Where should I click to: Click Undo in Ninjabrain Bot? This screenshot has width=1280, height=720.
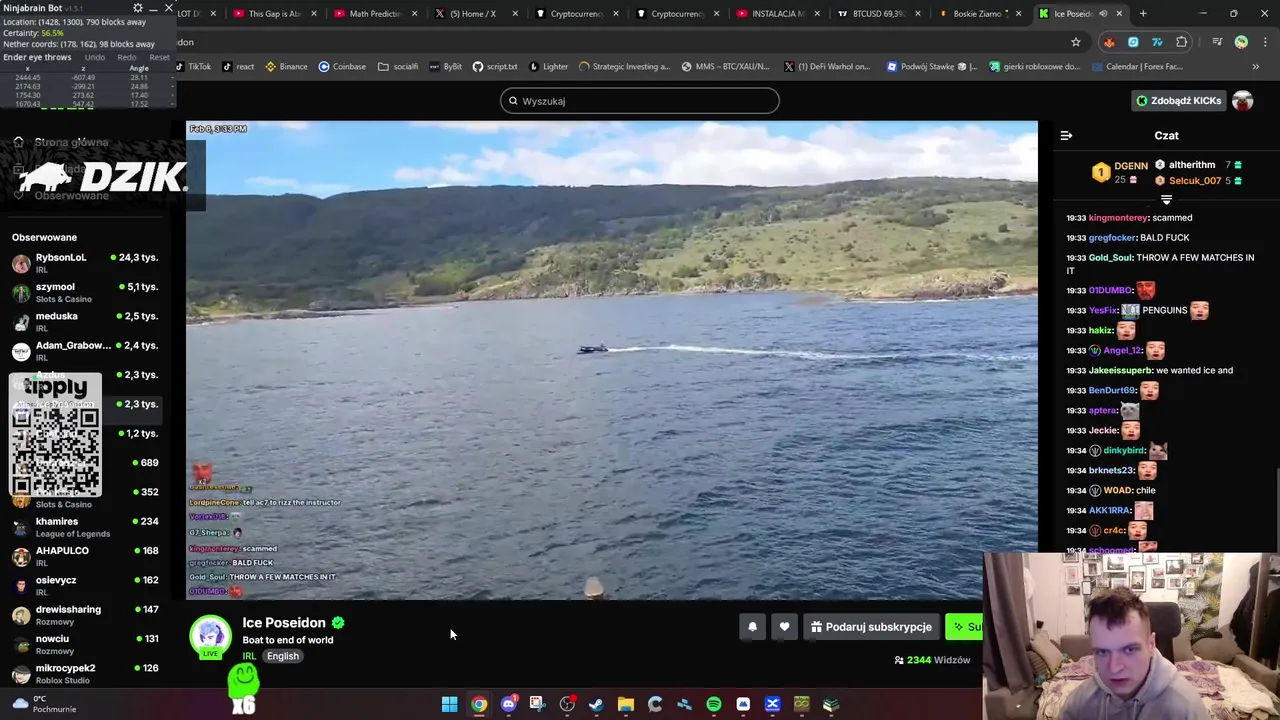(94, 57)
